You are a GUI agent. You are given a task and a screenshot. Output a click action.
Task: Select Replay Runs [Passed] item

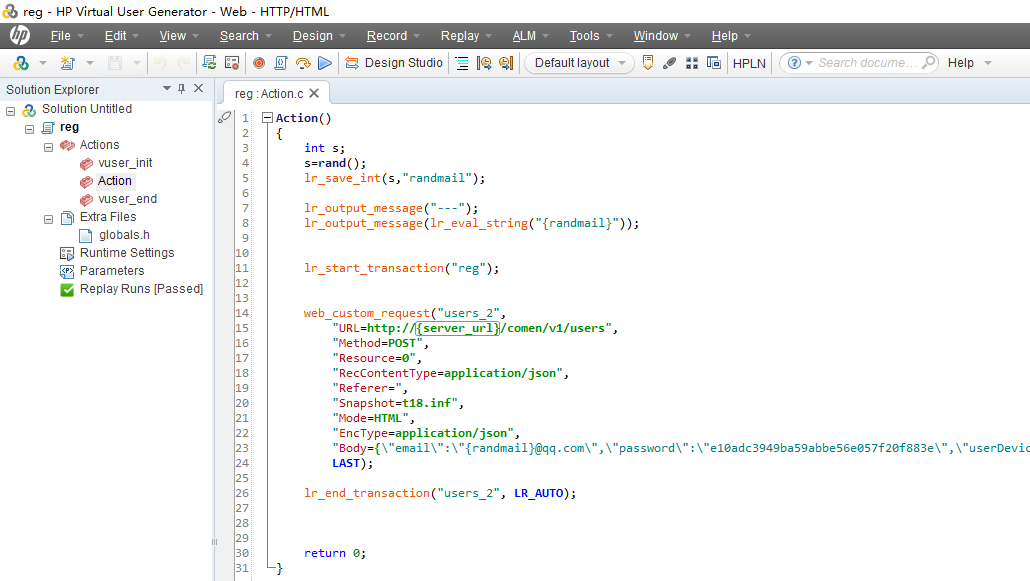coord(141,289)
